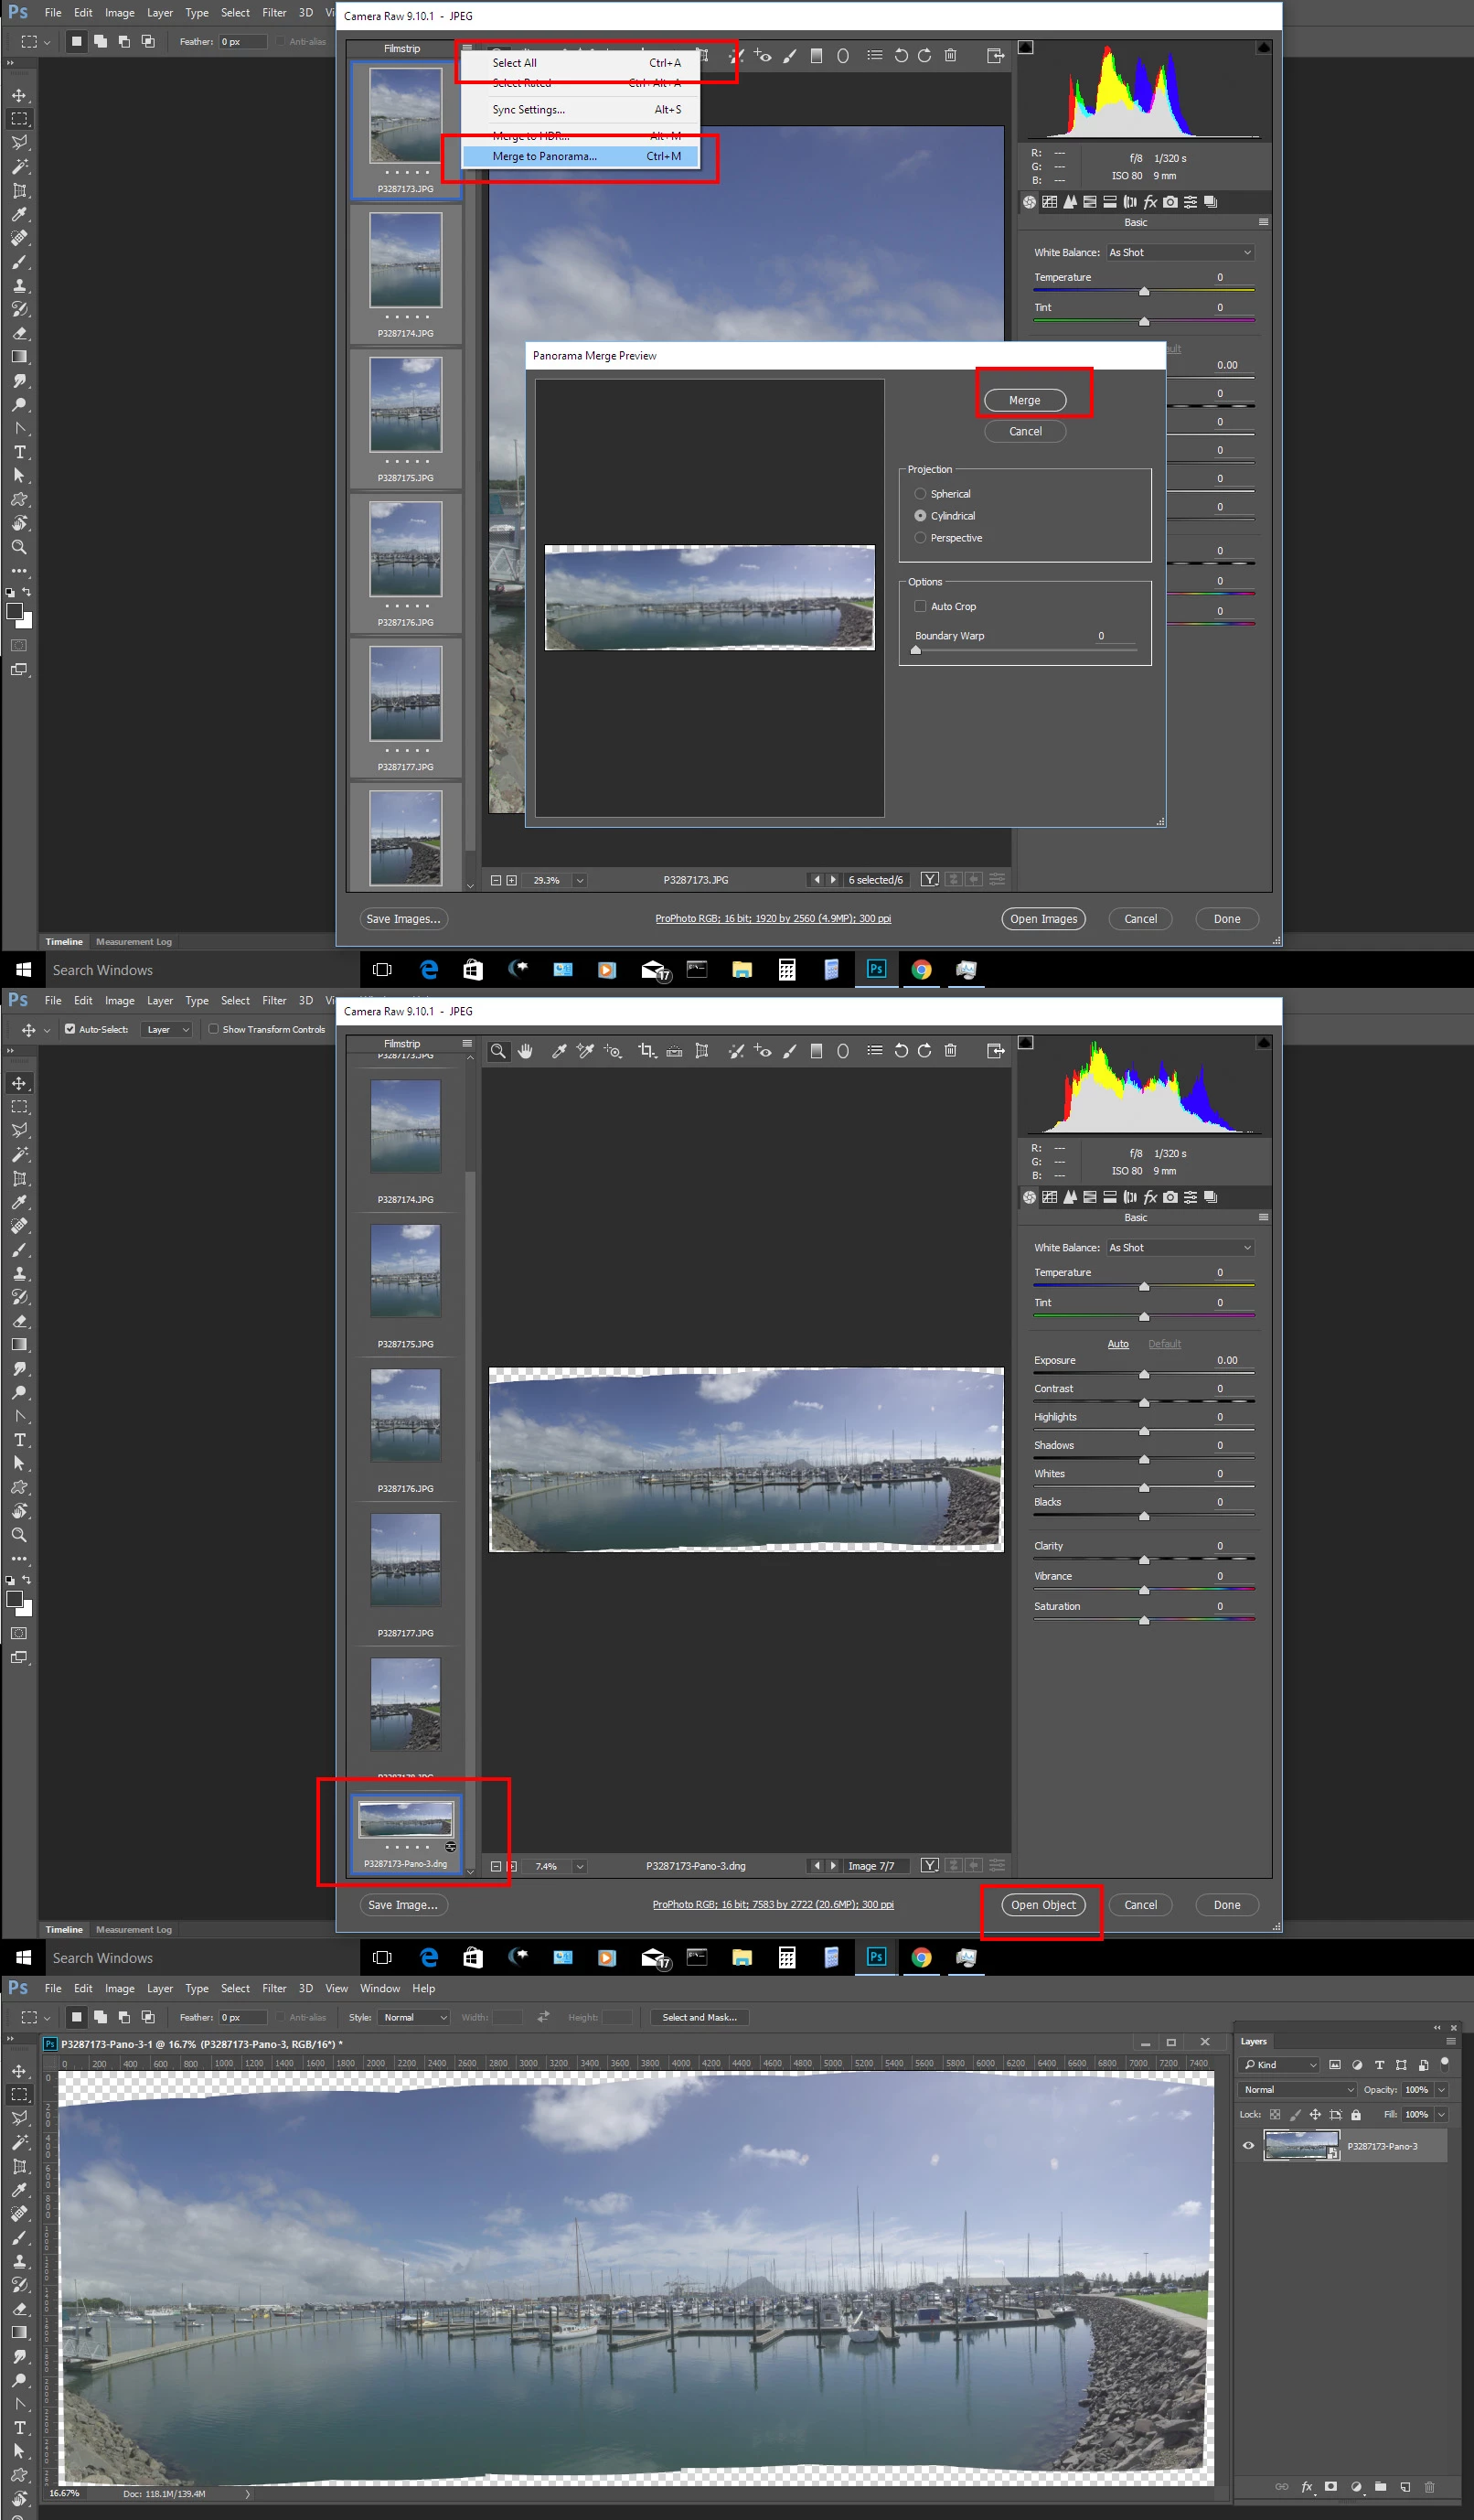Filter Layers panel by type layers (T icon)
The width and height of the screenshot is (1474, 2520).
point(1379,2064)
